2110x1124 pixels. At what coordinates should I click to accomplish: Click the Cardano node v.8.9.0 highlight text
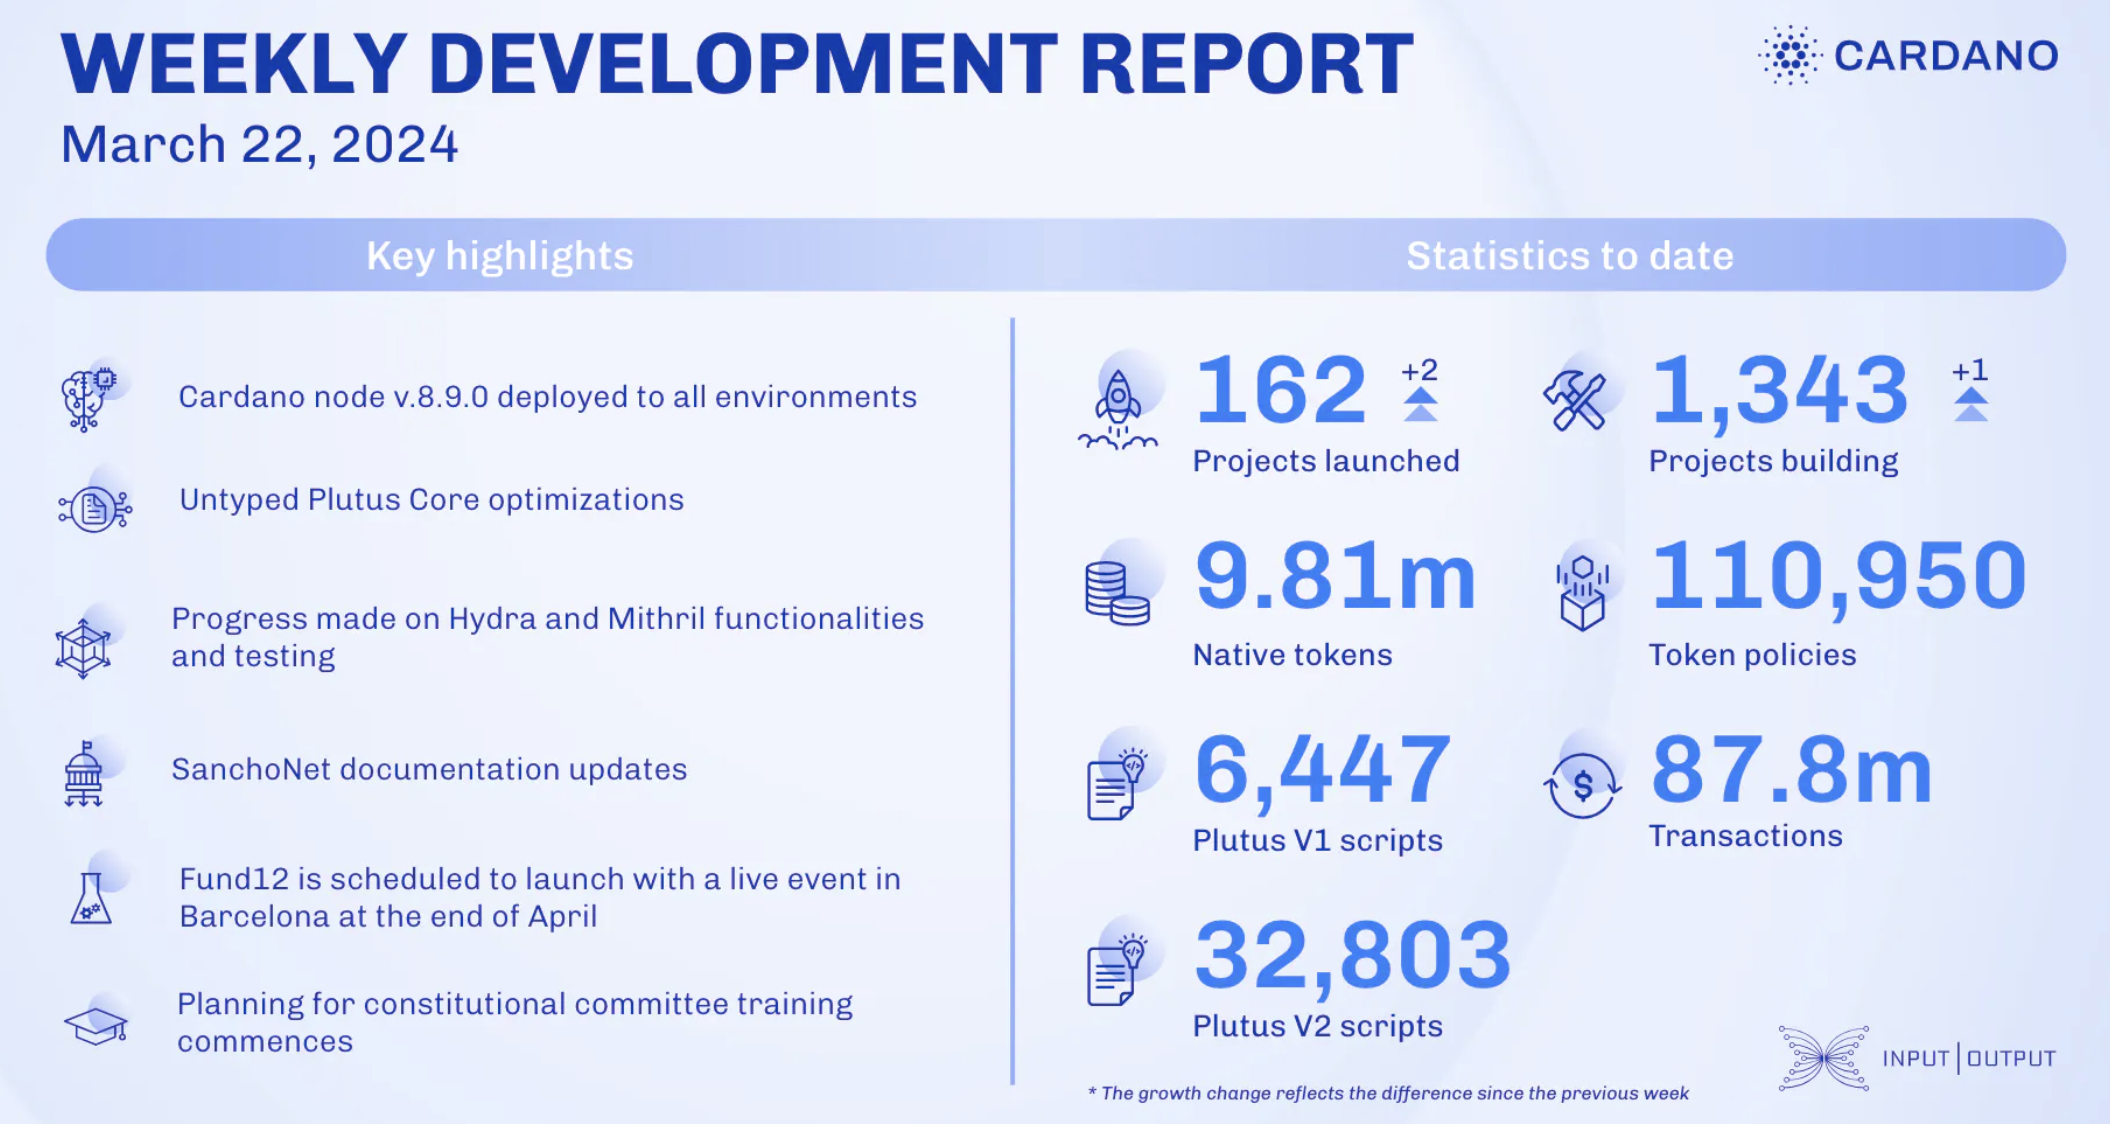(x=547, y=397)
